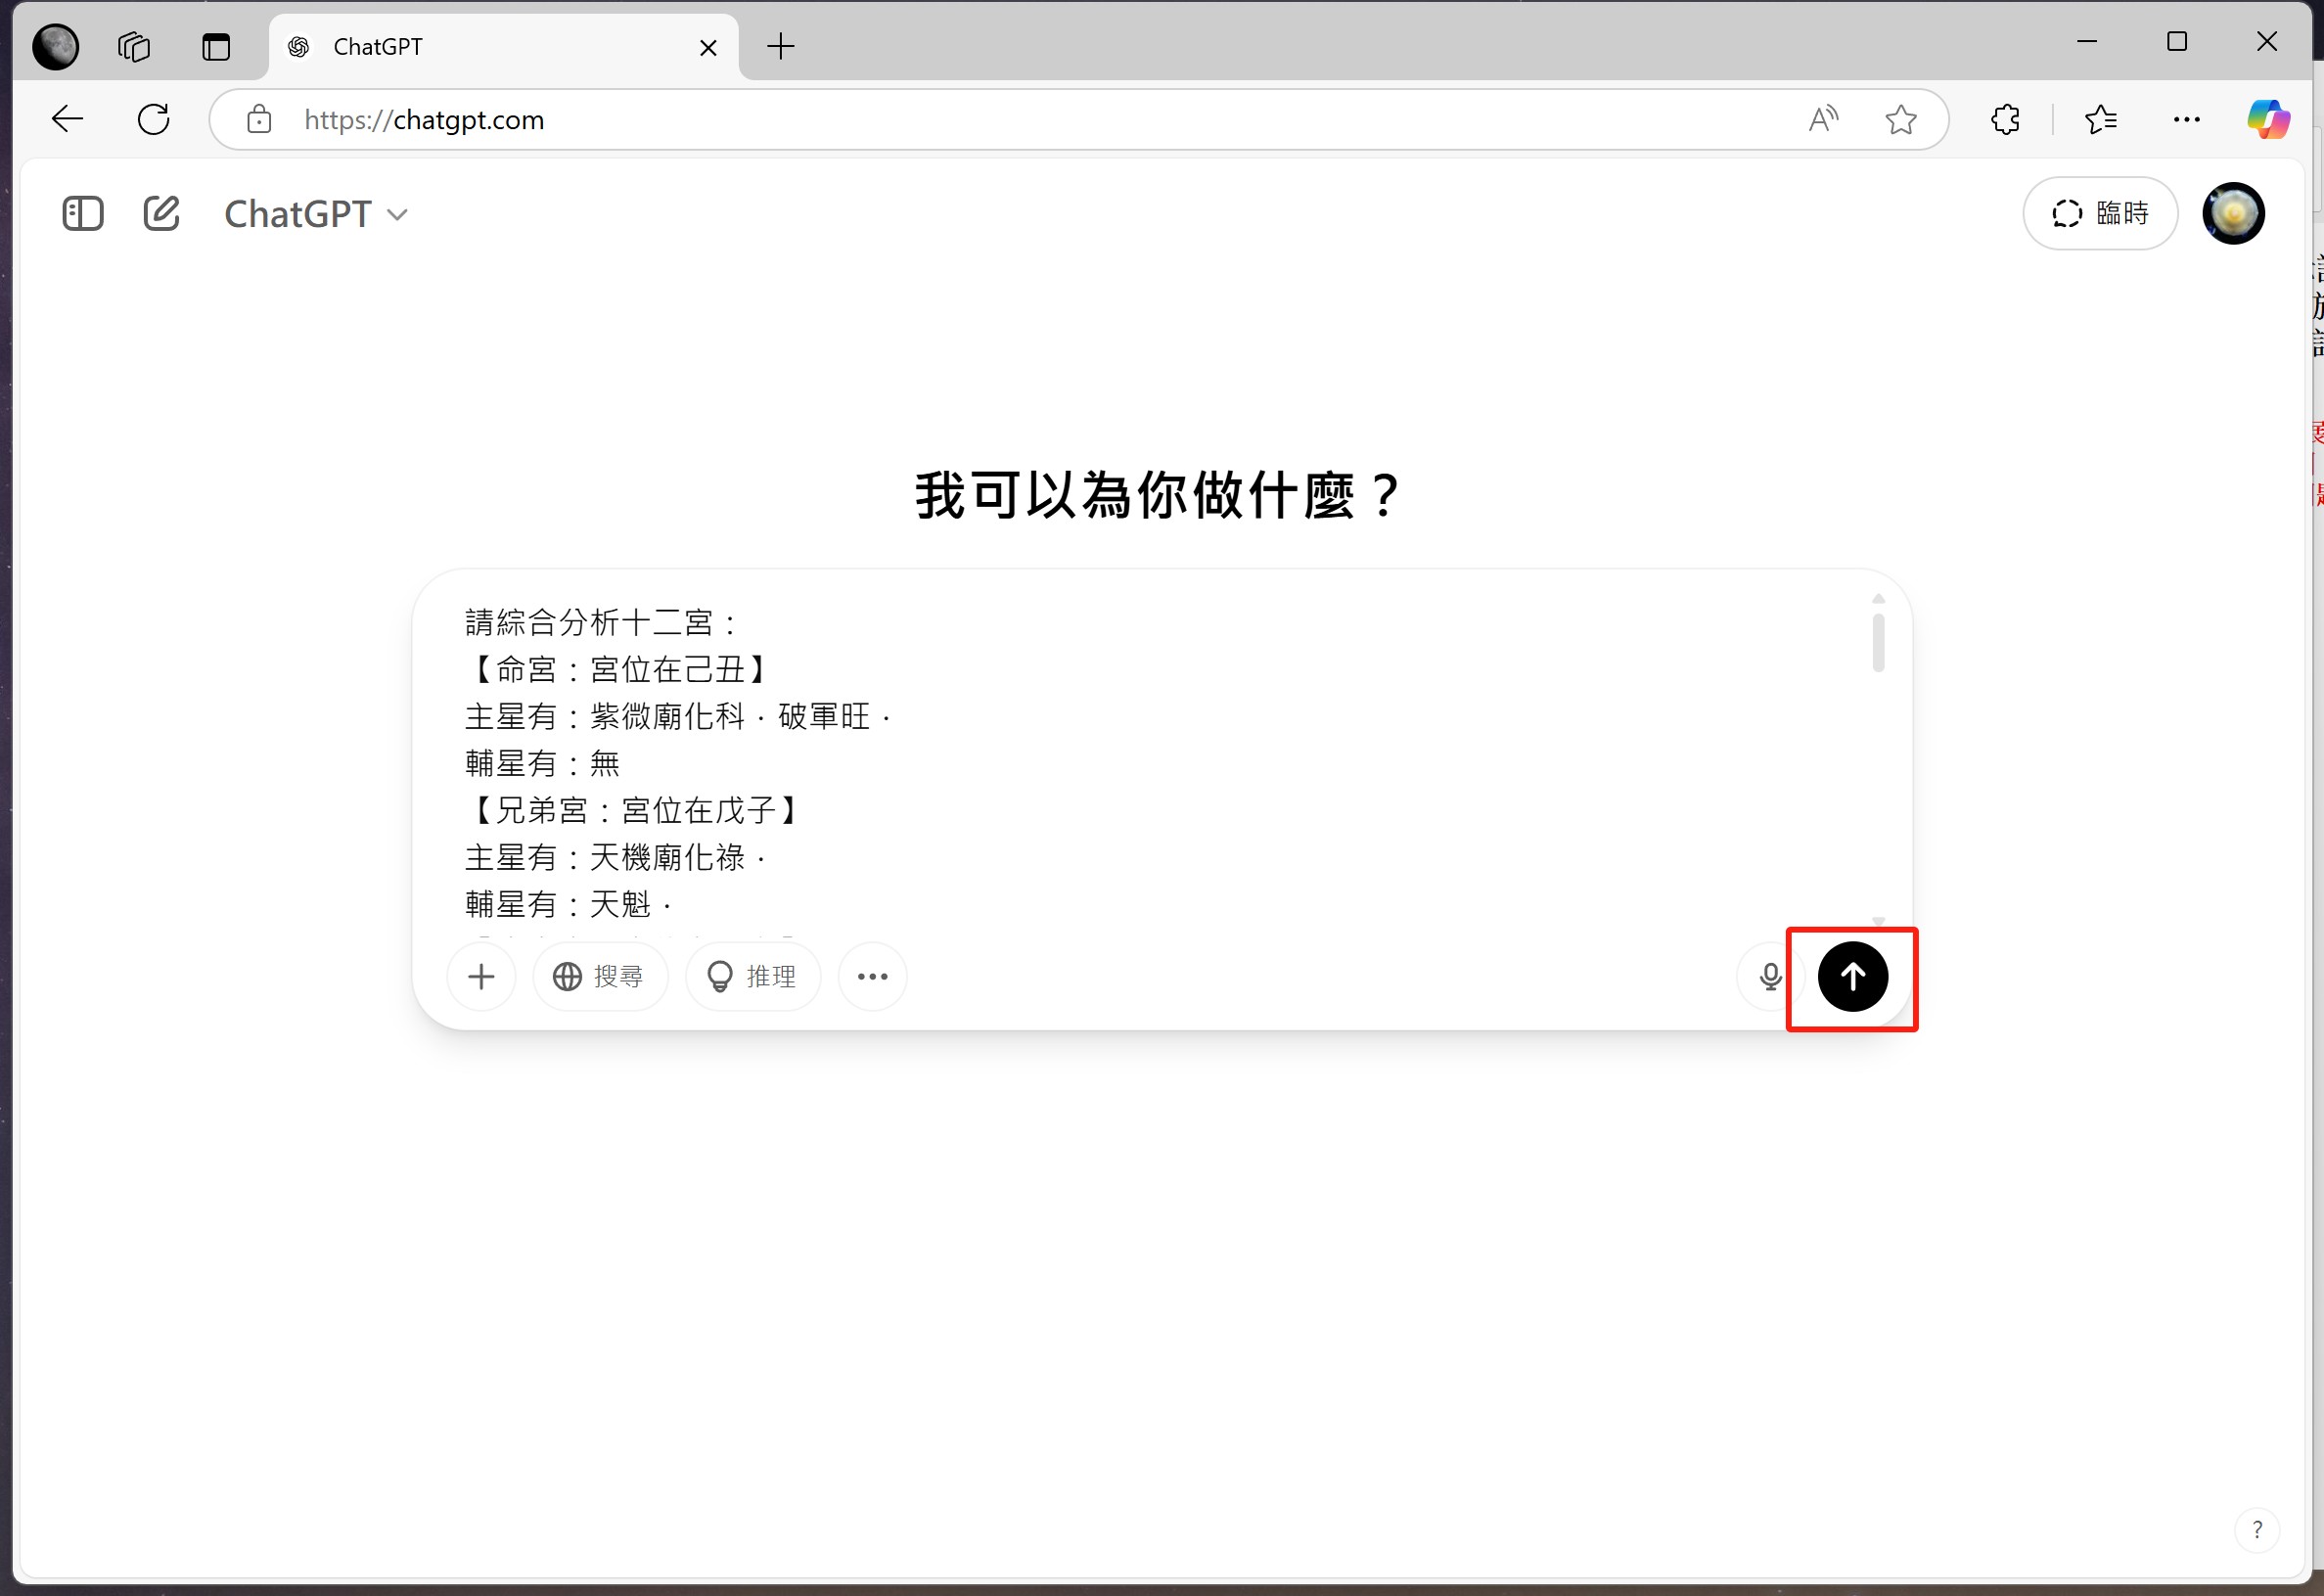Viewport: 2324px width, 1596px height.
Task: Open the user profile avatar
Action: click(x=2233, y=213)
